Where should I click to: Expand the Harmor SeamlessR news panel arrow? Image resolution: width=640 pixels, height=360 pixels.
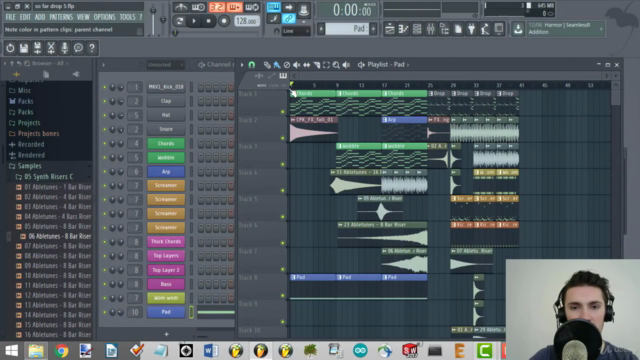point(601,29)
